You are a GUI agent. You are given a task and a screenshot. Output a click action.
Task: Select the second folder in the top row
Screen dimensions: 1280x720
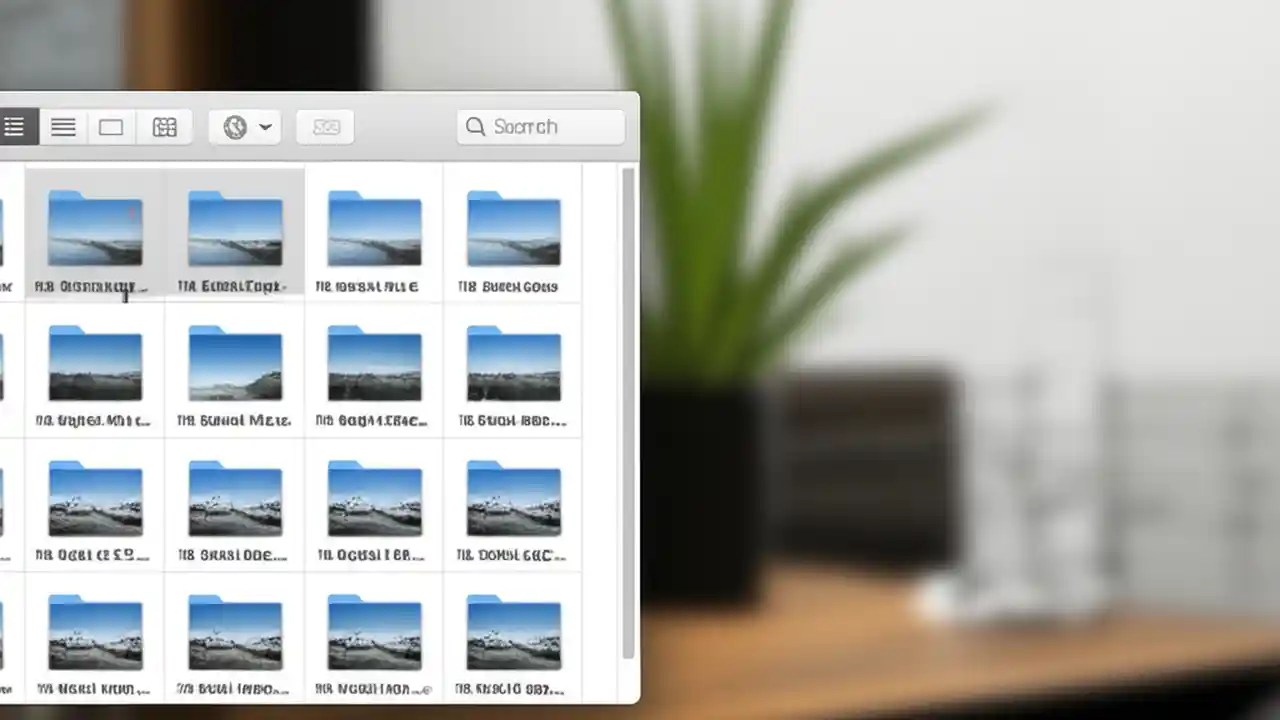click(234, 230)
